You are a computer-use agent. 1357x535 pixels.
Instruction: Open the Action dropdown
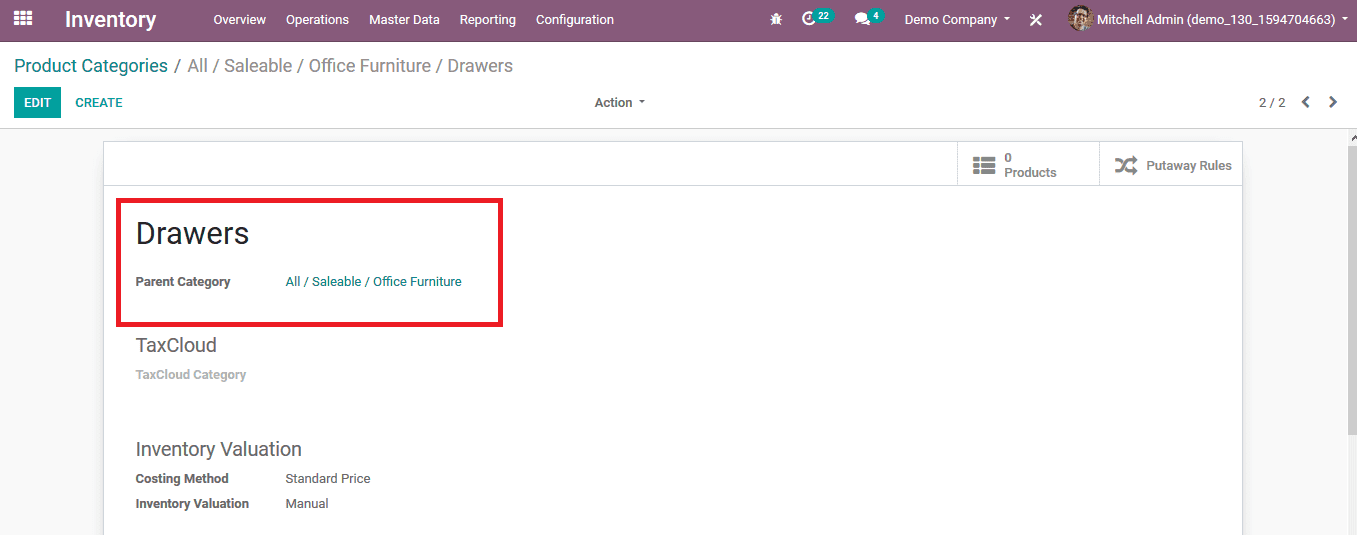coord(620,103)
